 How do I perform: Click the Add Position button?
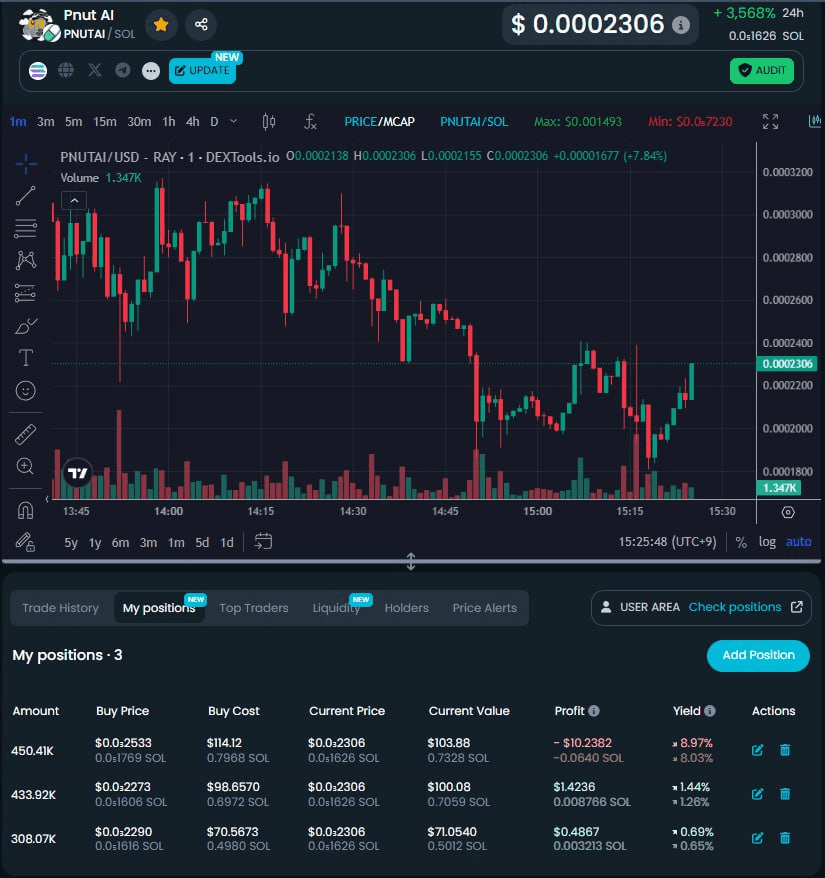pyautogui.click(x=758, y=656)
